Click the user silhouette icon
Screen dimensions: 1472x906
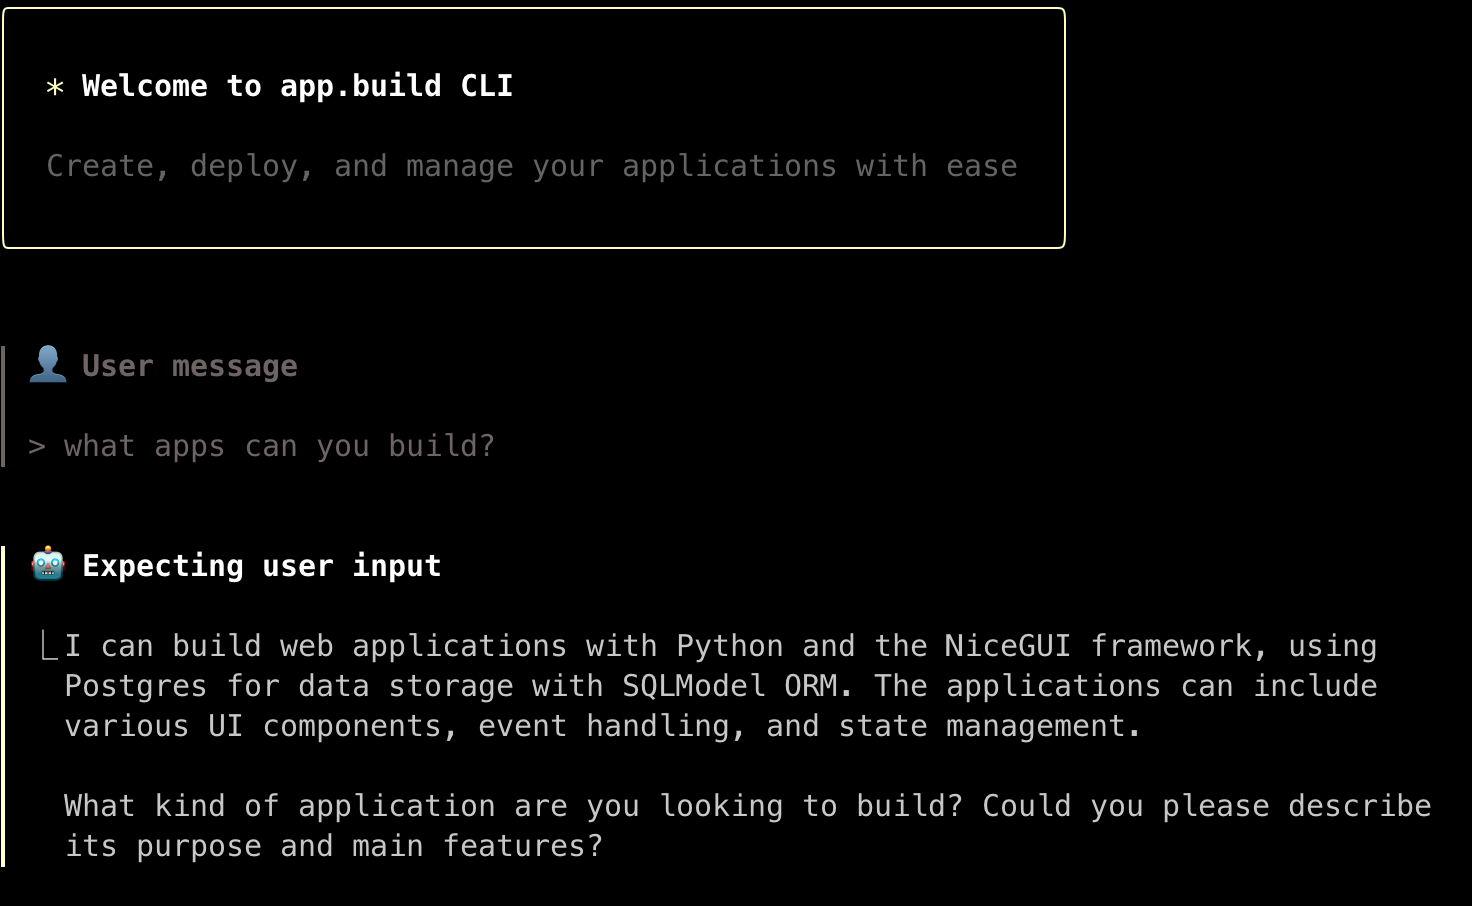[48, 364]
